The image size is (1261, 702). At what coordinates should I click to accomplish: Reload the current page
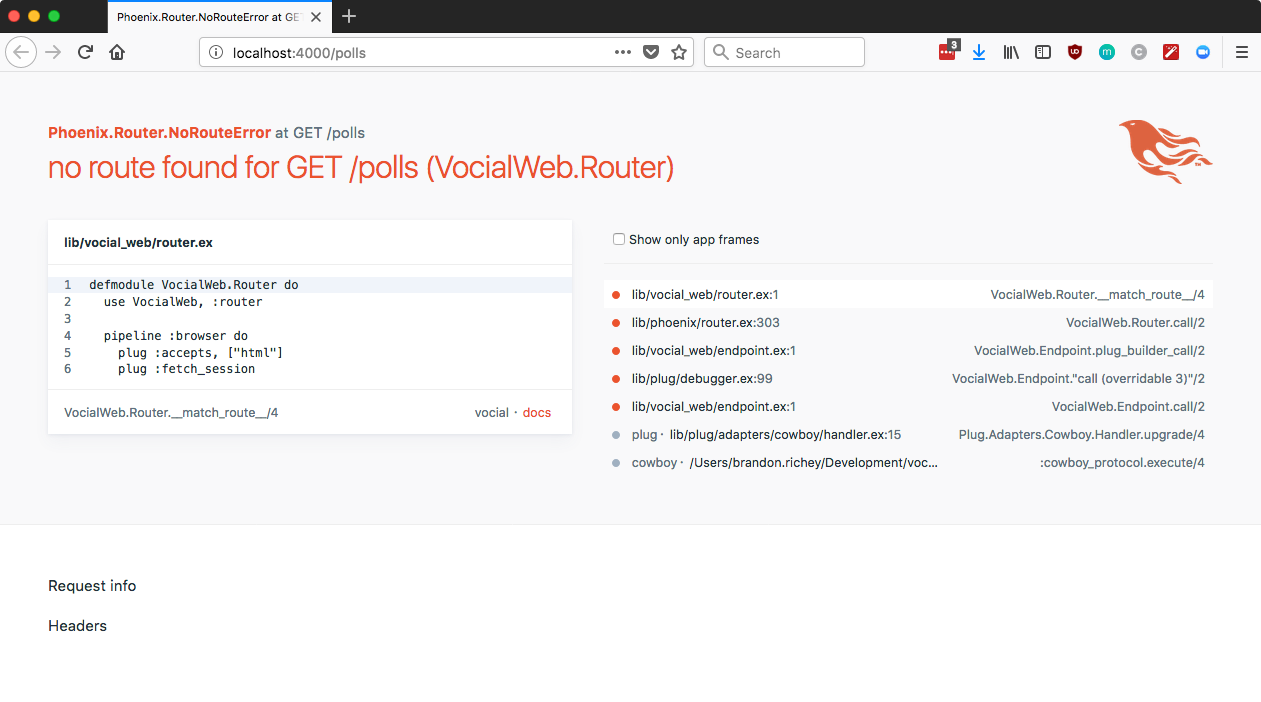pos(86,53)
